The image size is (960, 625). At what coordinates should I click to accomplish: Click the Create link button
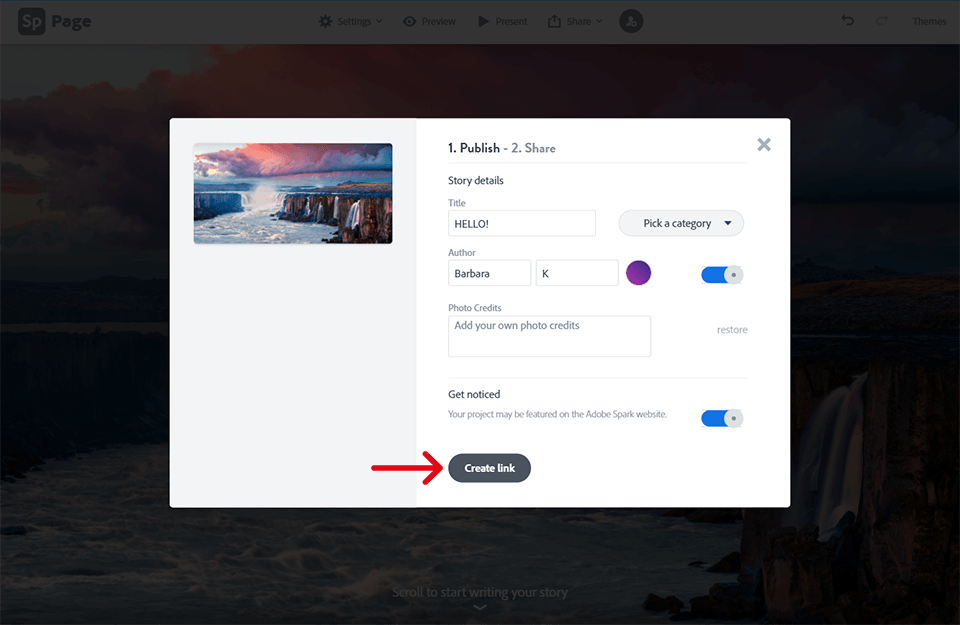pos(490,468)
